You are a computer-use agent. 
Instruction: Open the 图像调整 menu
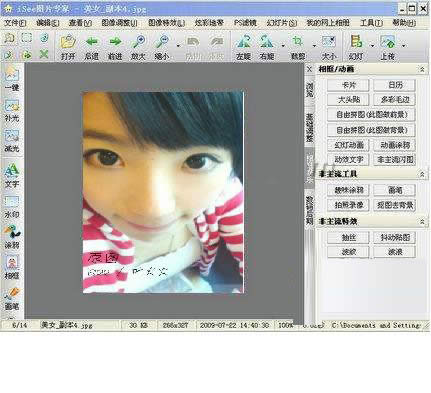[119, 23]
